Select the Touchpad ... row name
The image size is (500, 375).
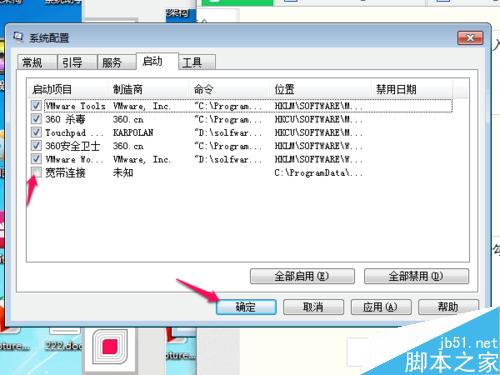[74, 133]
